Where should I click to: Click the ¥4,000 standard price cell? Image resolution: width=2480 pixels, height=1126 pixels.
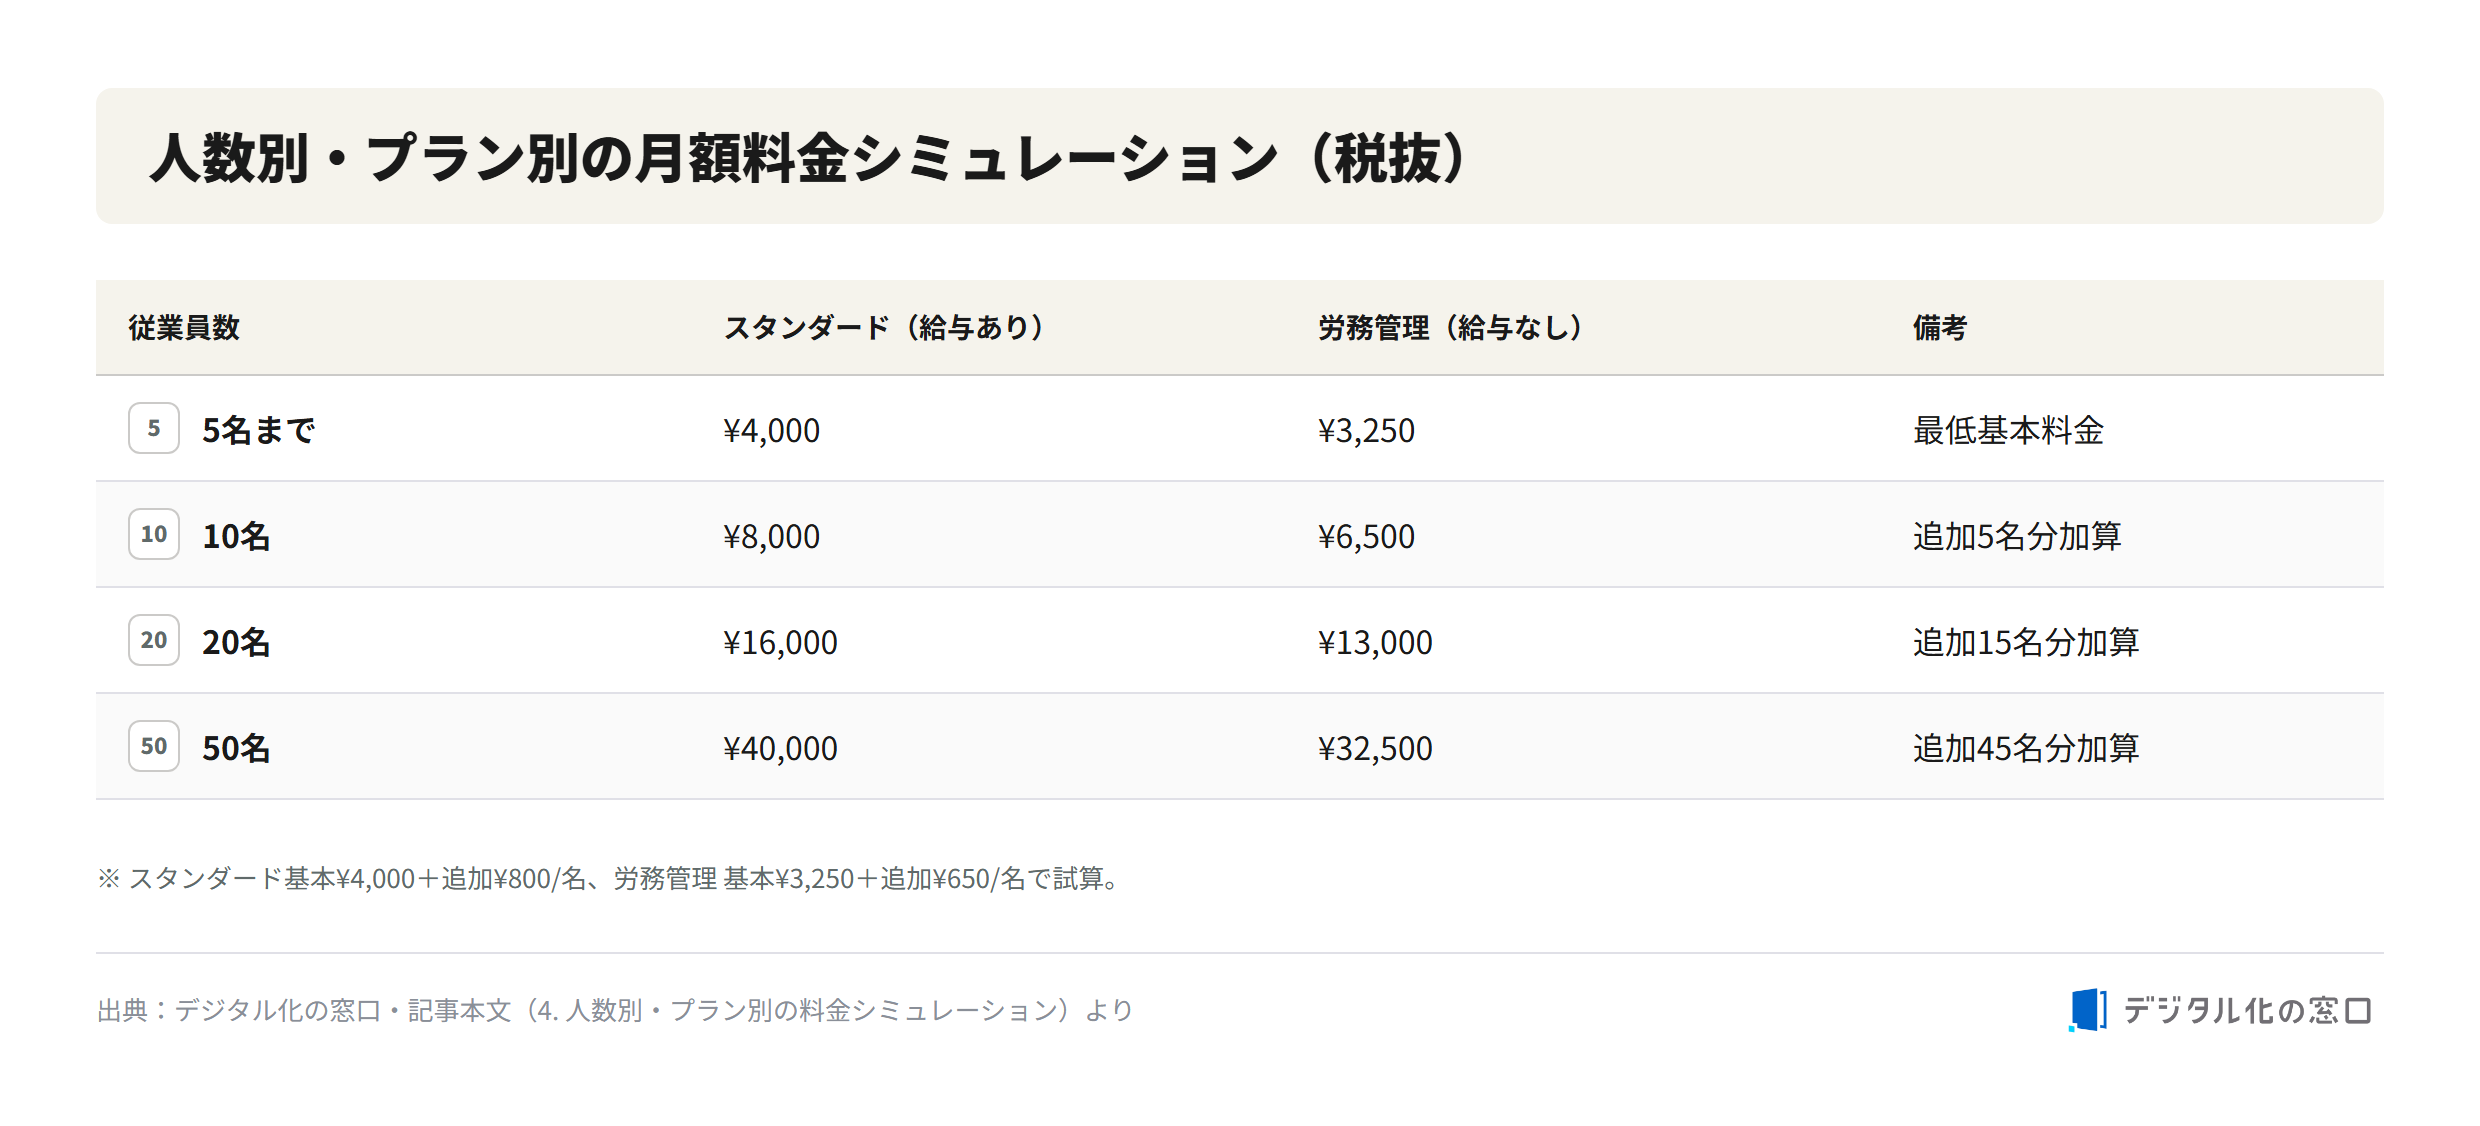coord(771,430)
